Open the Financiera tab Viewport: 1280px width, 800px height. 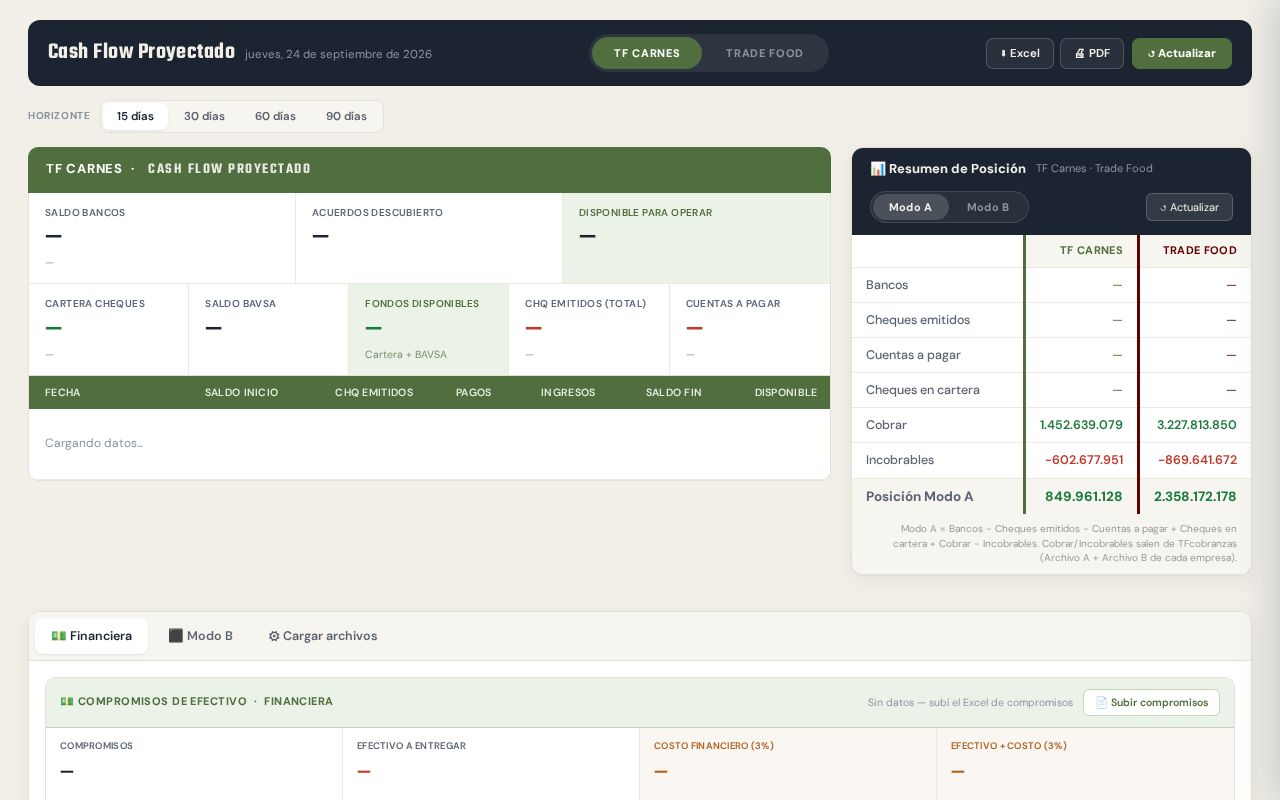92,636
